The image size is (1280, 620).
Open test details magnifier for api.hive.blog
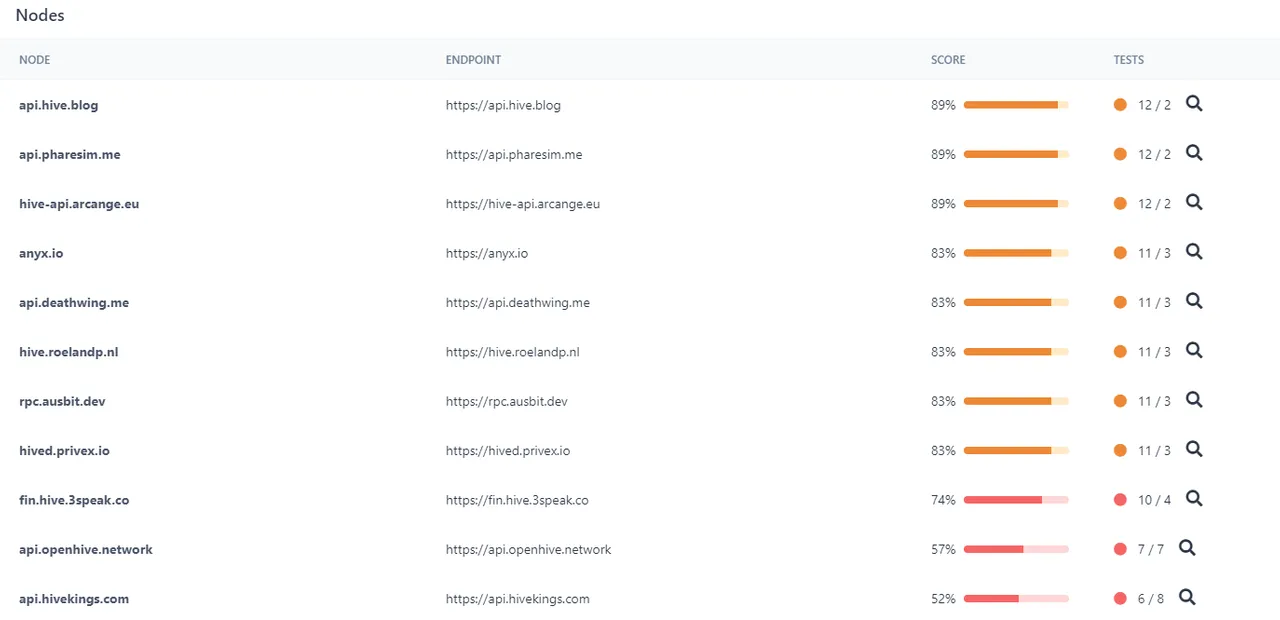pos(1194,103)
